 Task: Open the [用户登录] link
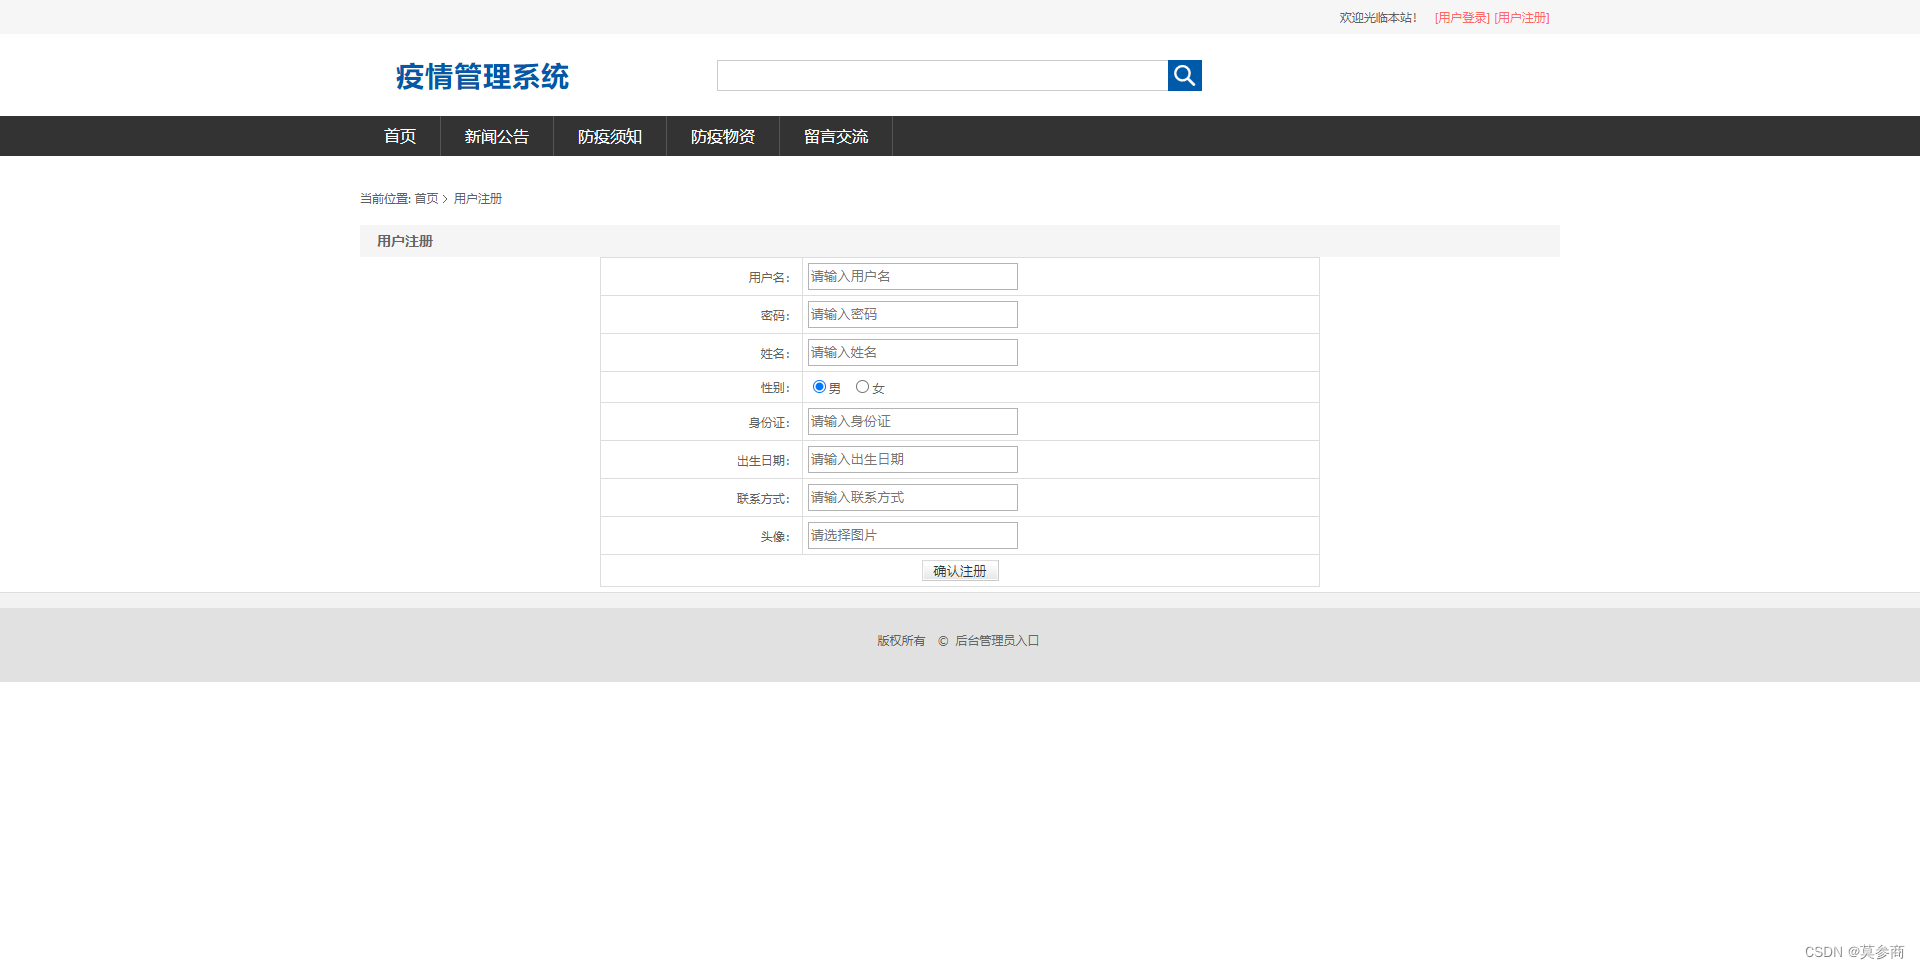(1462, 18)
